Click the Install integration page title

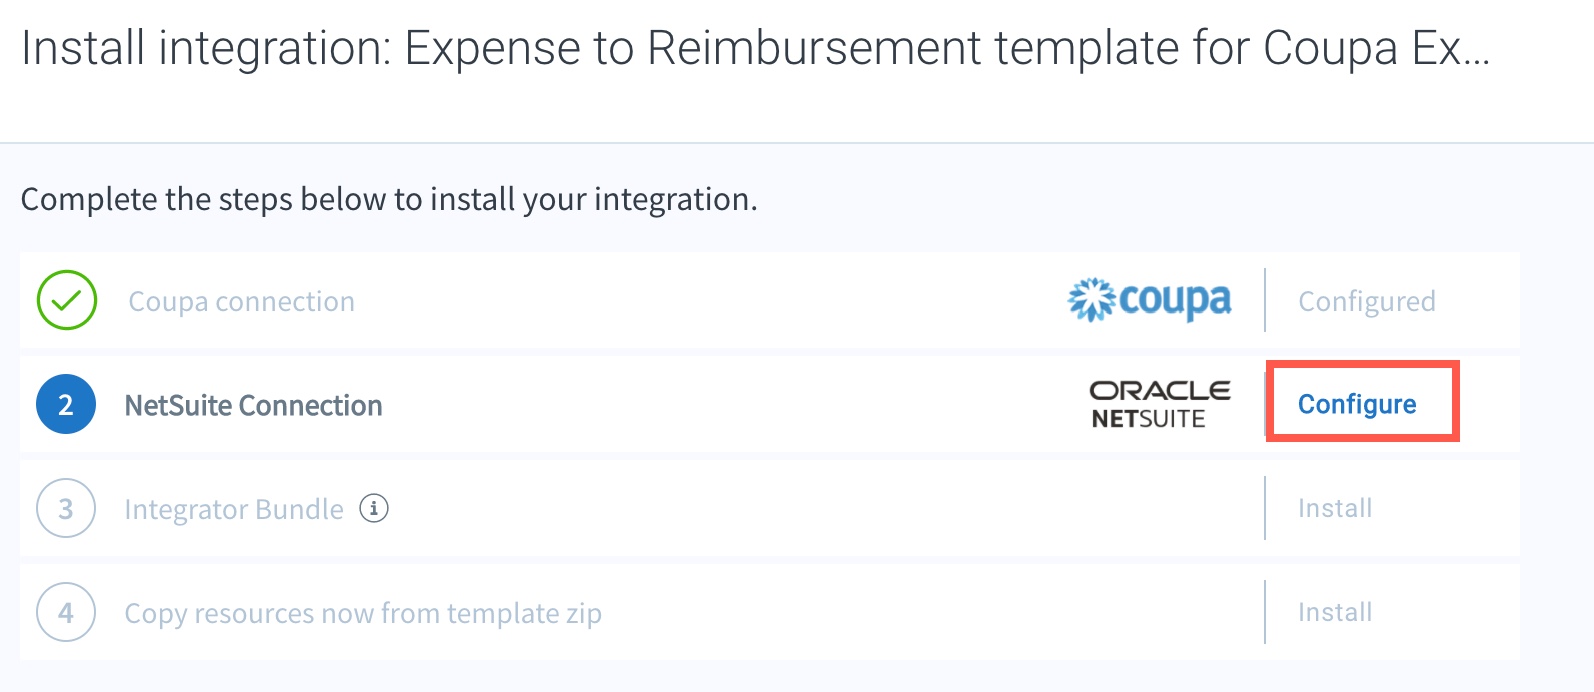tap(756, 48)
